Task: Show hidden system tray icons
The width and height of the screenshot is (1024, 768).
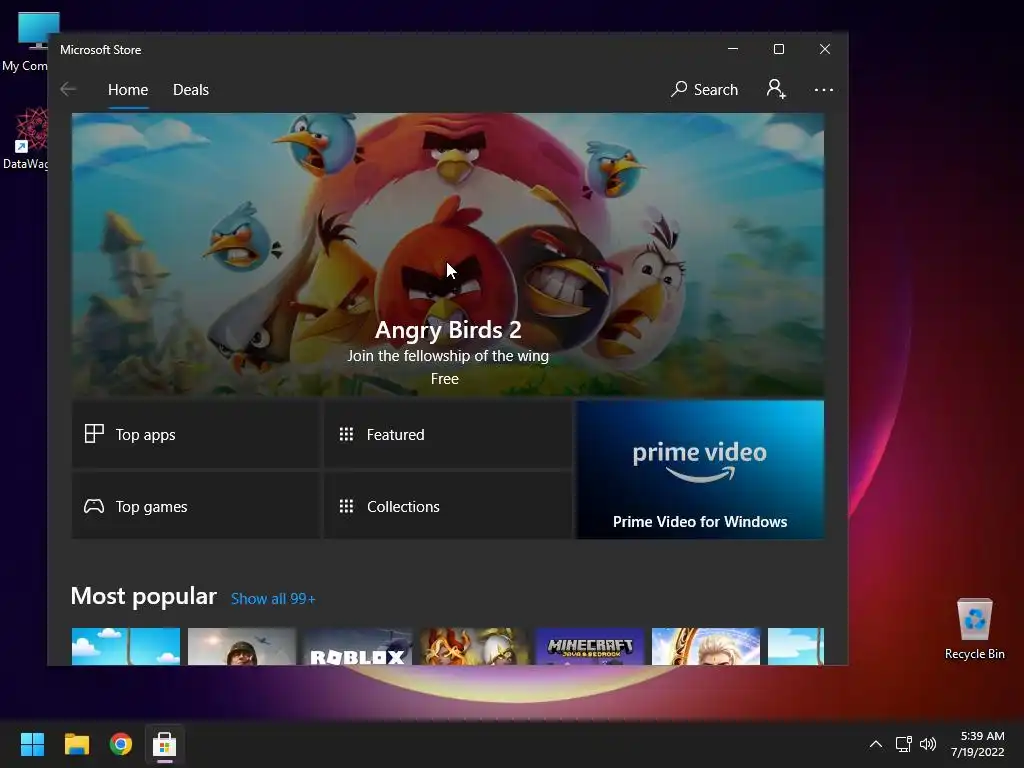Action: click(x=876, y=744)
